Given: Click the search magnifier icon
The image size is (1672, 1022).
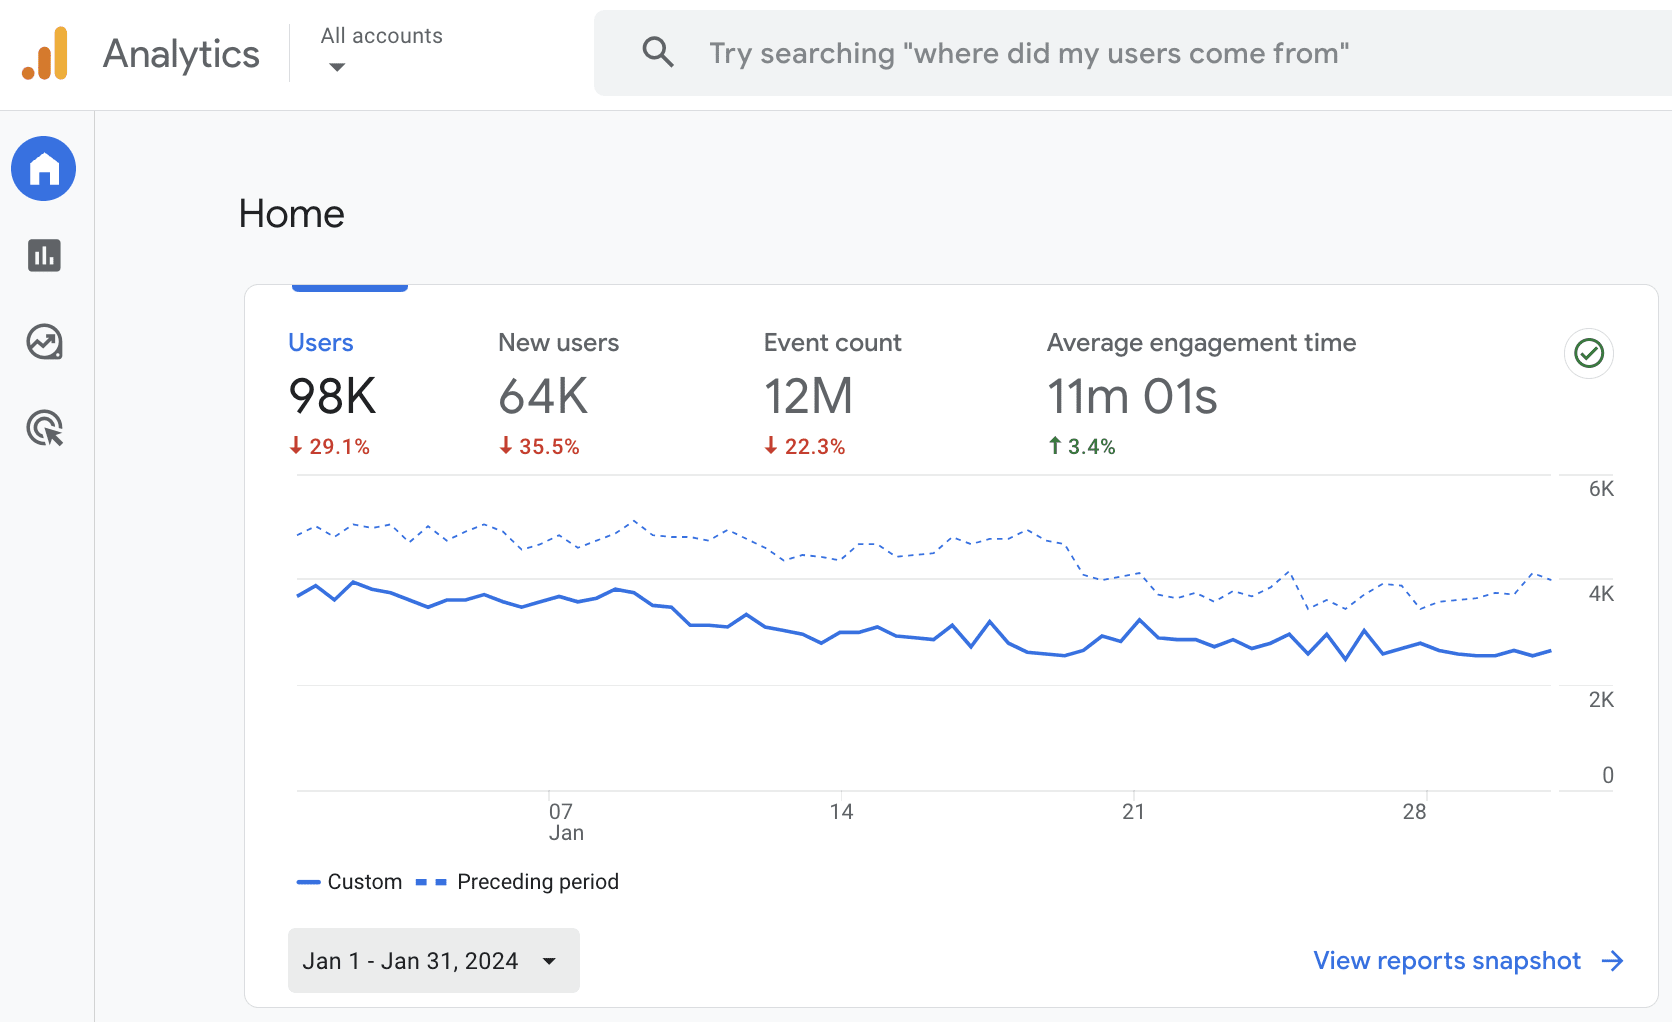Looking at the screenshot, I should 658,52.
